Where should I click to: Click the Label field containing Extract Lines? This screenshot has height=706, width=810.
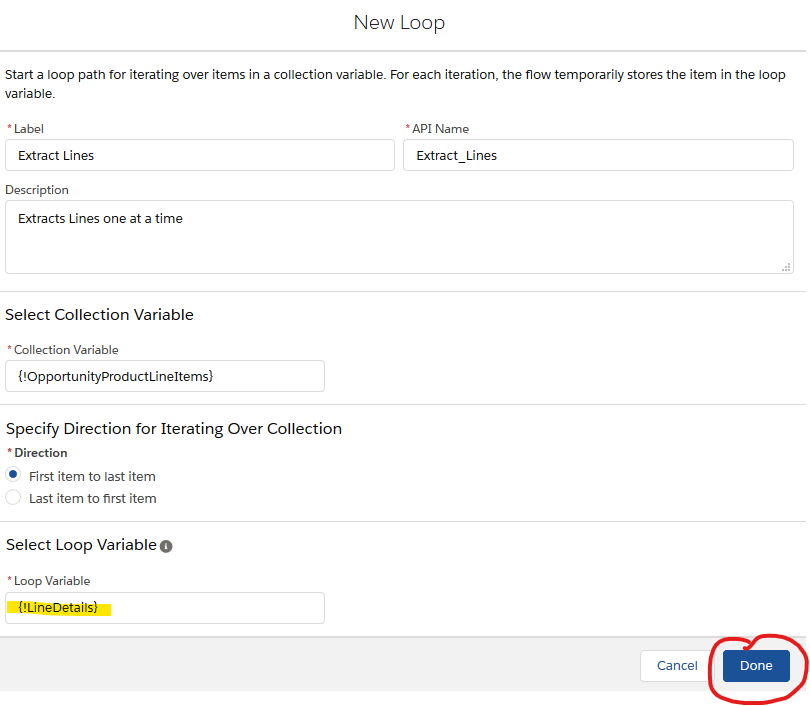pos(200,155)
